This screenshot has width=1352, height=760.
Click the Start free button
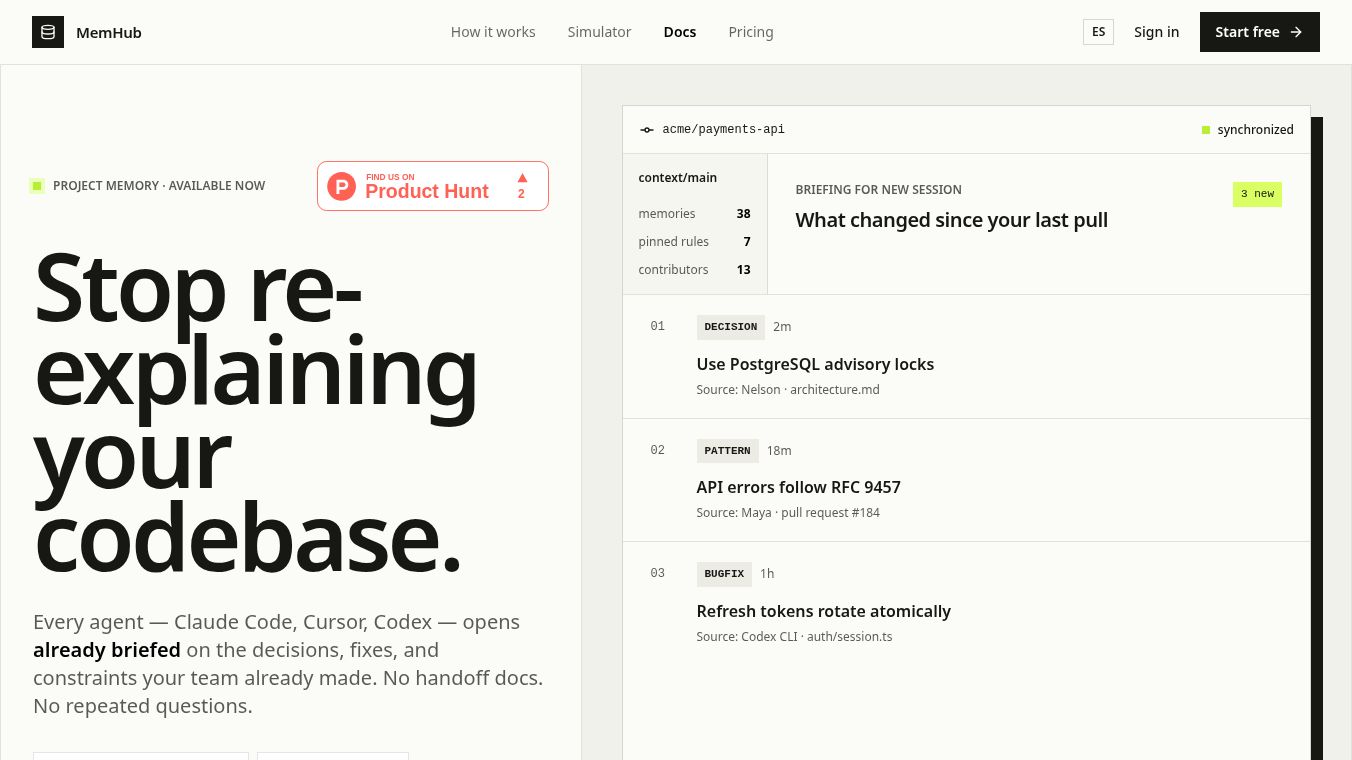click(1260, 32)
